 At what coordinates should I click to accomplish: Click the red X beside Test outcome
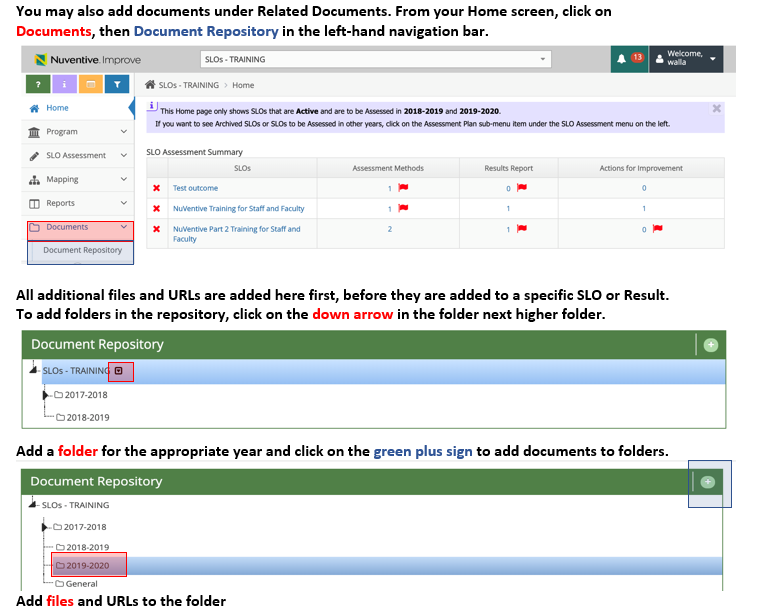click(156, 188)
